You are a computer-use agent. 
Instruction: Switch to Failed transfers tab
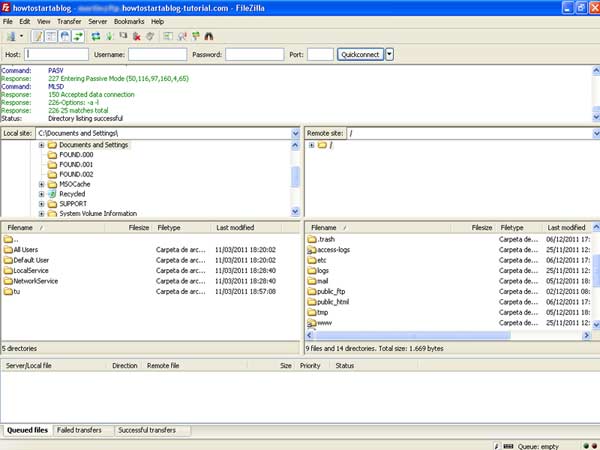pos(79,430)
